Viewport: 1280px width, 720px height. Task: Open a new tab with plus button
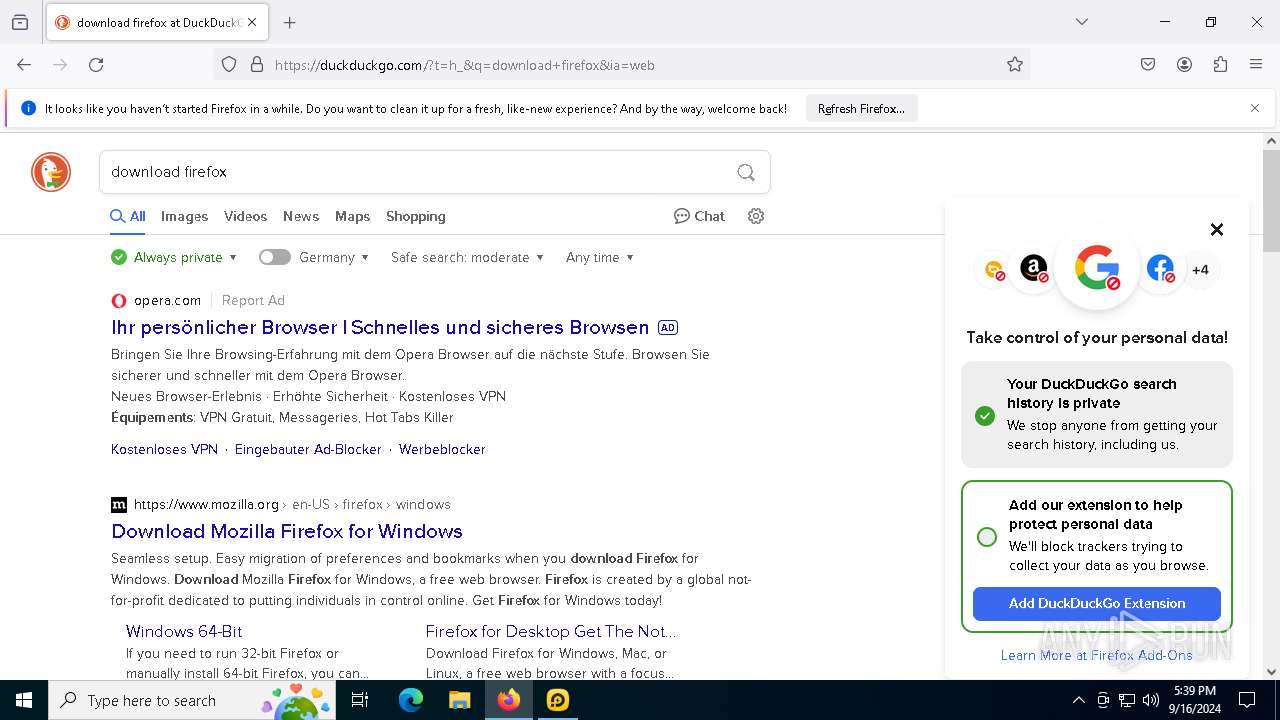[x=290, y=22]
